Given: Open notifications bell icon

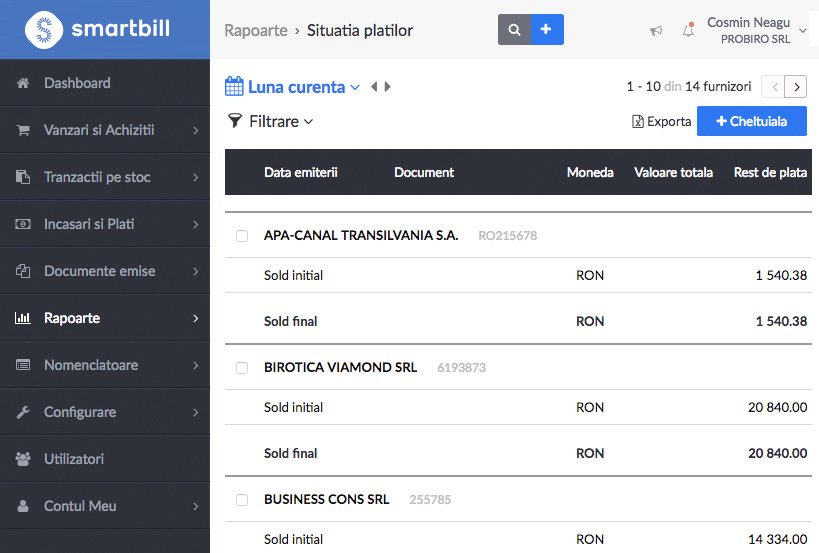Looking at the screenshot, I should tap(688, 30).
